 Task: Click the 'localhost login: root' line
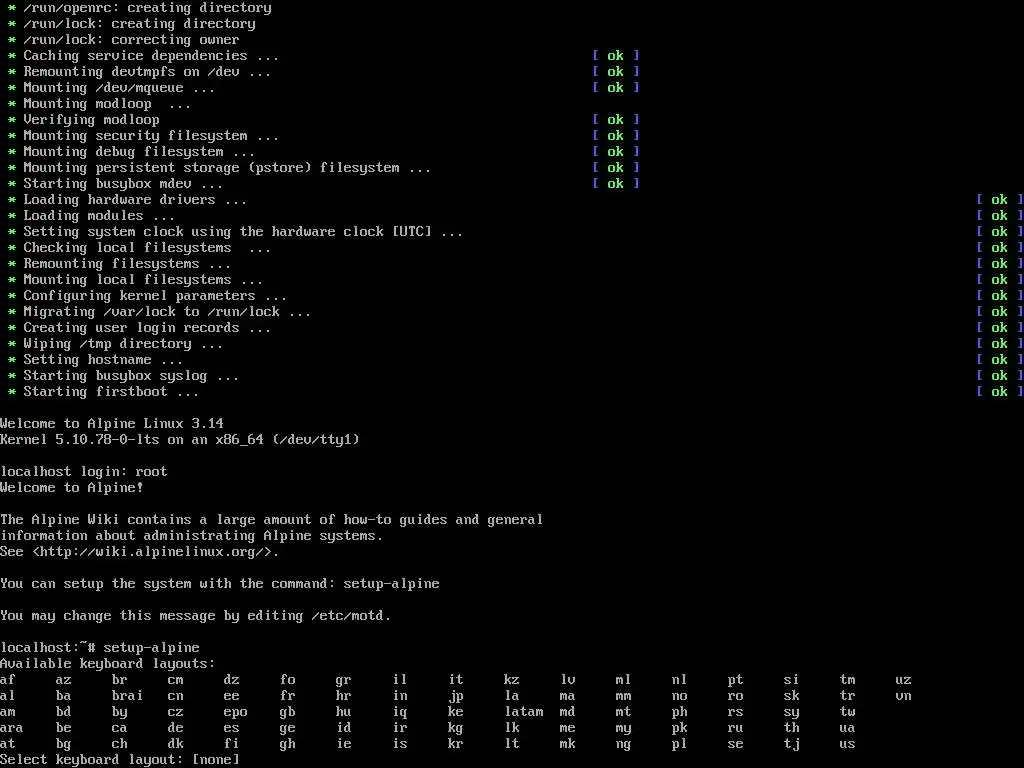tap(84, 472)
